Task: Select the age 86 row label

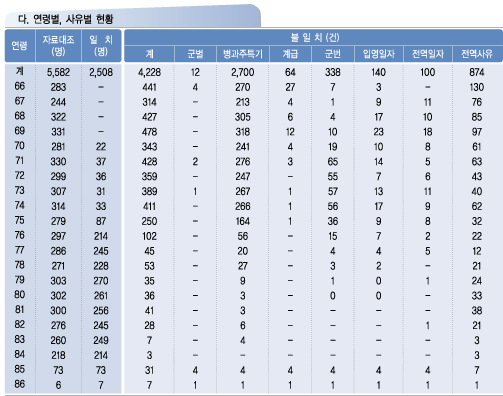Action: point(20,384)
